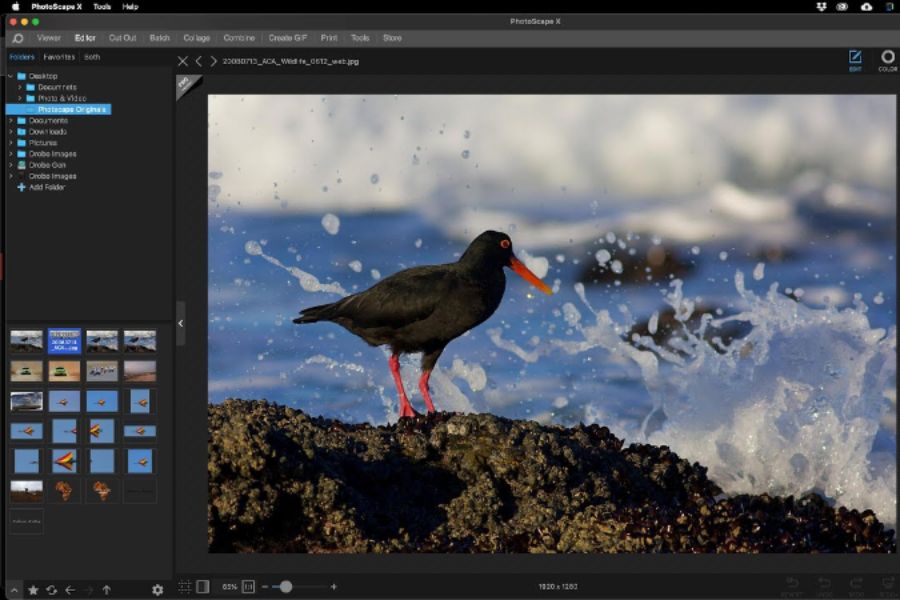This screenshot has width=900, height=600.
Task: Click the 65% zoom level text
Action: [x=230, y=587]
